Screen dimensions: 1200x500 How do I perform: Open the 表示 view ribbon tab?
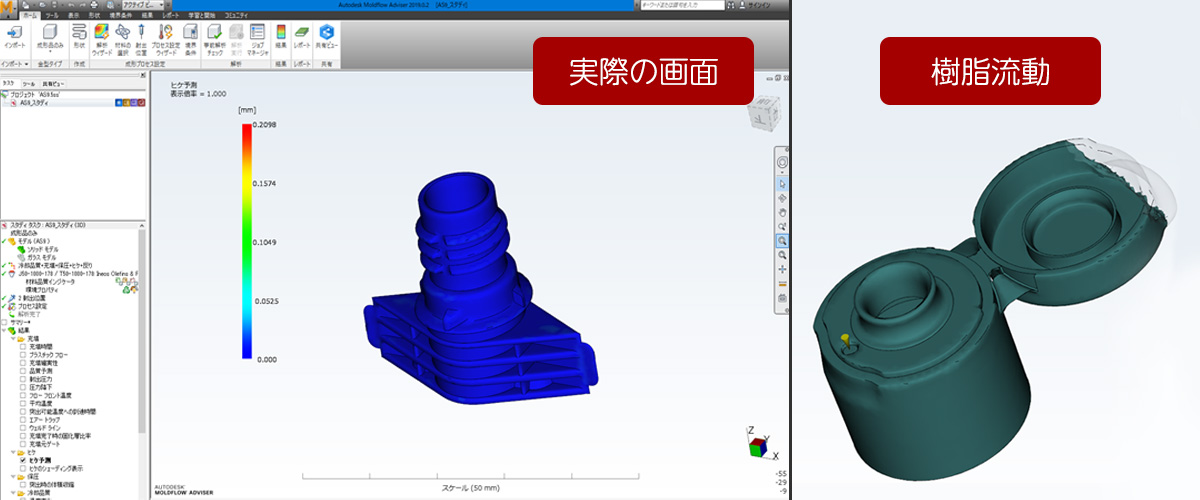pyautogui.click(x=73, y=17)
